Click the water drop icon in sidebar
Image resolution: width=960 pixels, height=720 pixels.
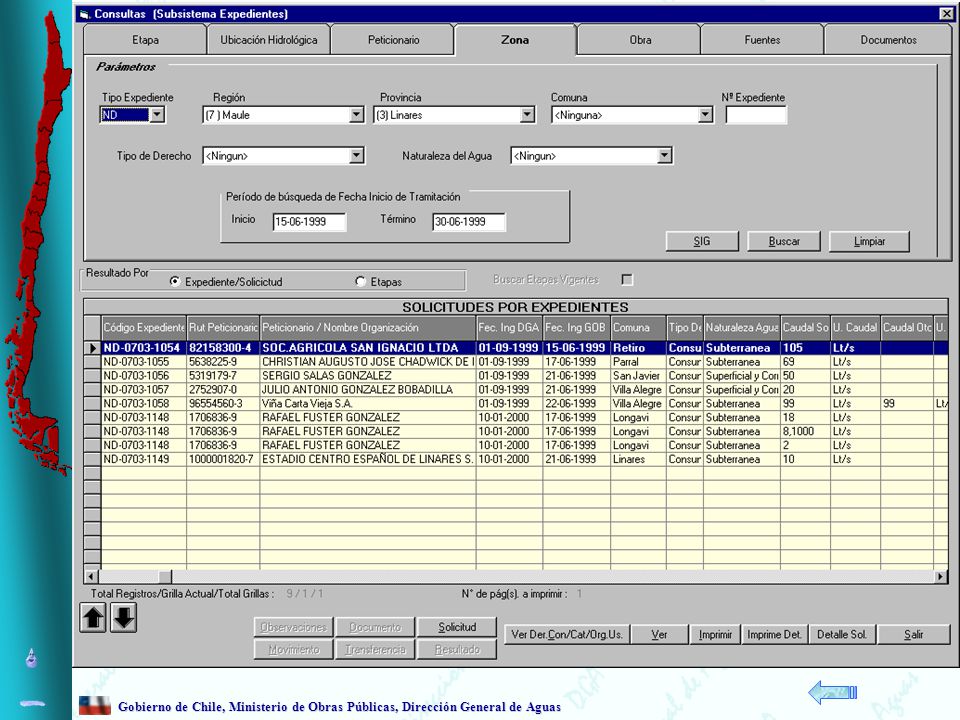click(31, 658)
